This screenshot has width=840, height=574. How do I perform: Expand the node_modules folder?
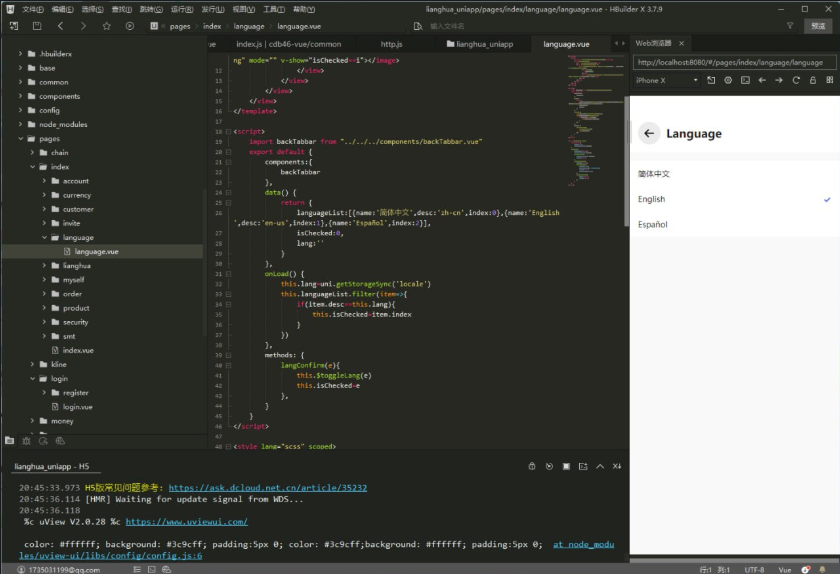coord(20,124)
